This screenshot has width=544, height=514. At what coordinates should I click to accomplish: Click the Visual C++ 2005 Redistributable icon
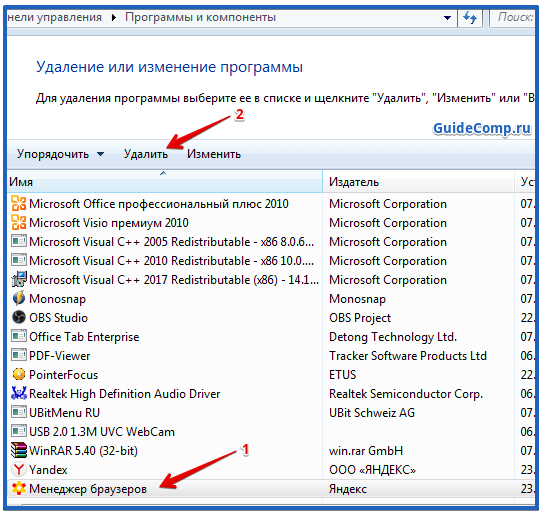18,241
